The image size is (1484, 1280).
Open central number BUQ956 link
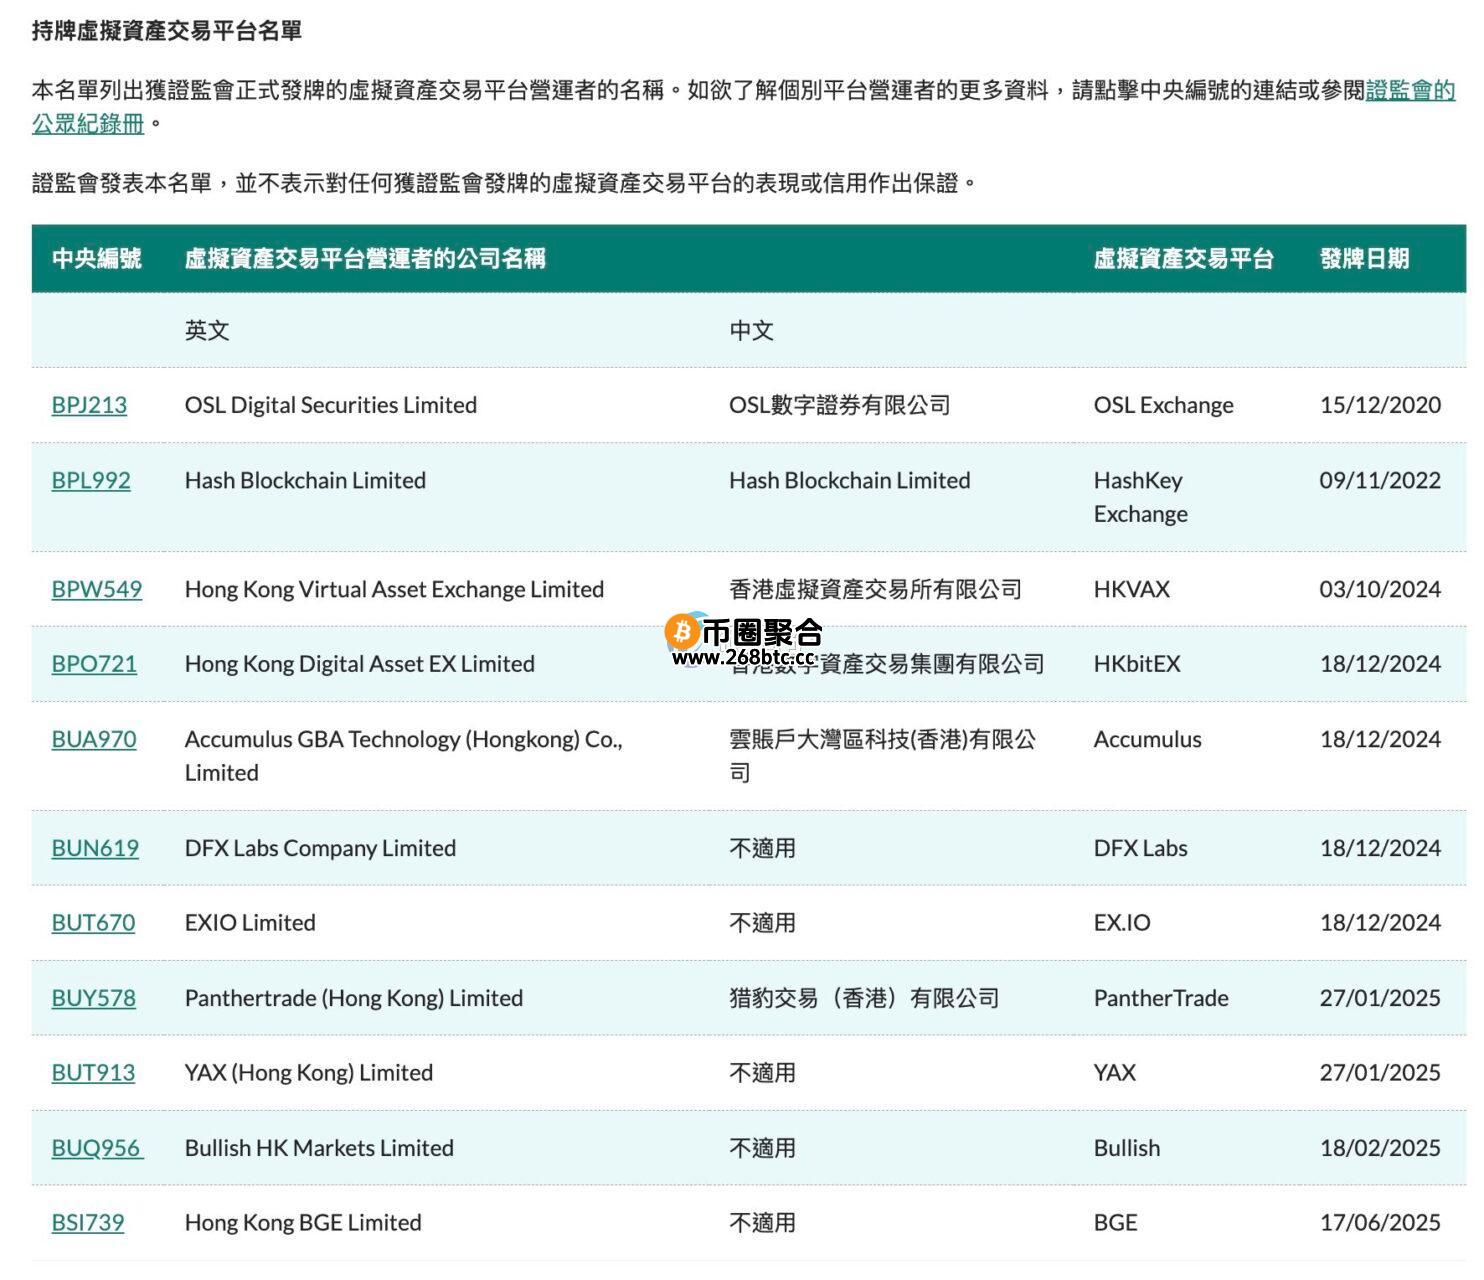click(97, 1148)
